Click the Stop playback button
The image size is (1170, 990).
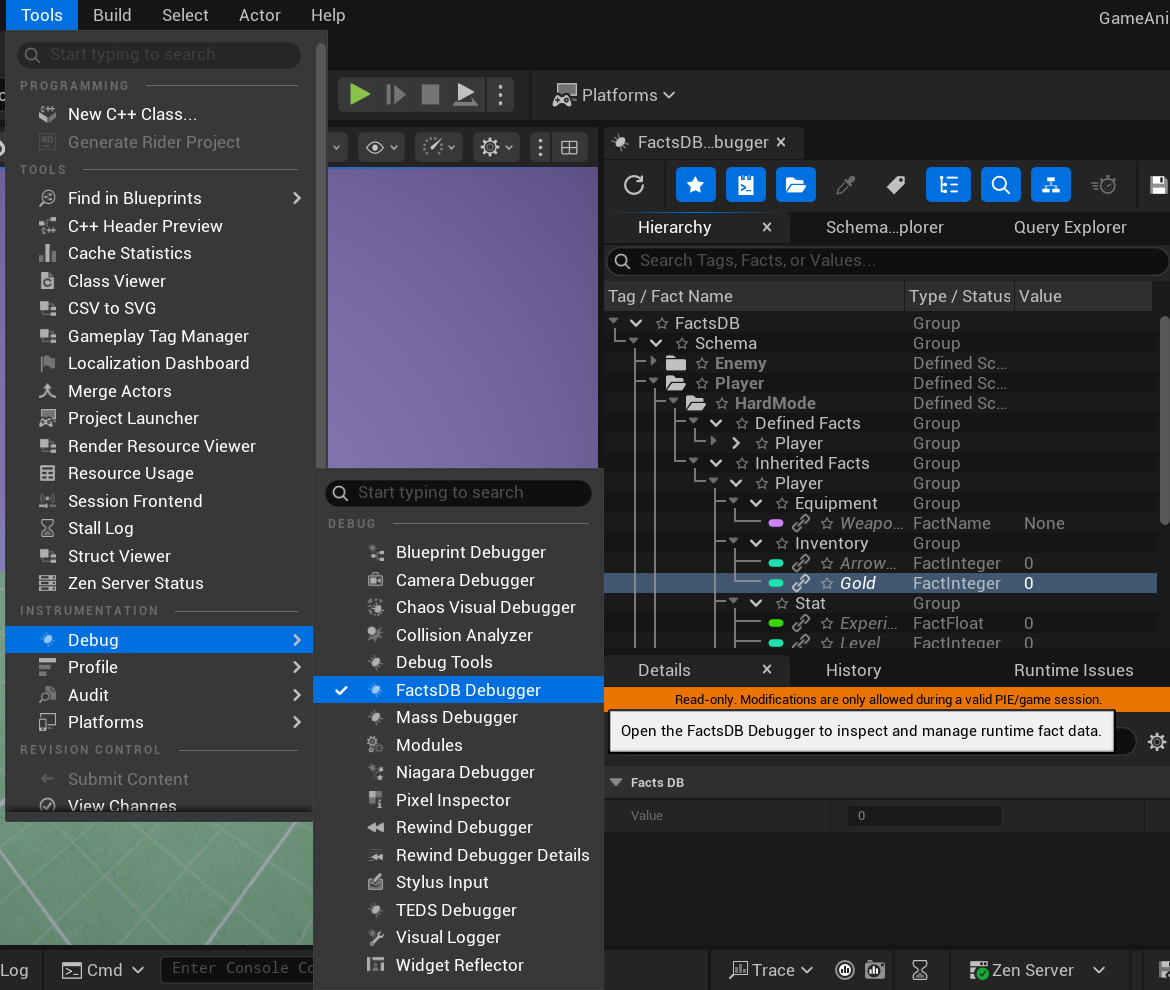pos(431,95)
